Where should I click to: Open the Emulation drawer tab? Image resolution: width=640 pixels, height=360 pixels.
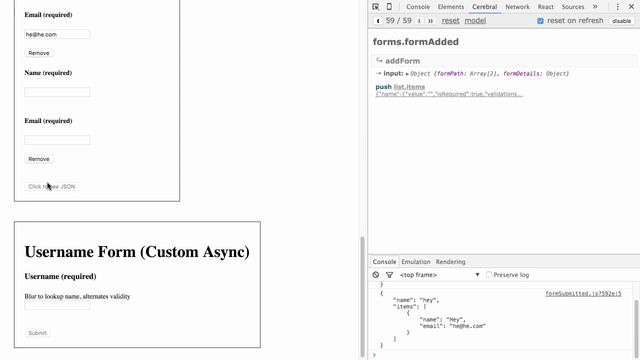[x=416, y=262]
